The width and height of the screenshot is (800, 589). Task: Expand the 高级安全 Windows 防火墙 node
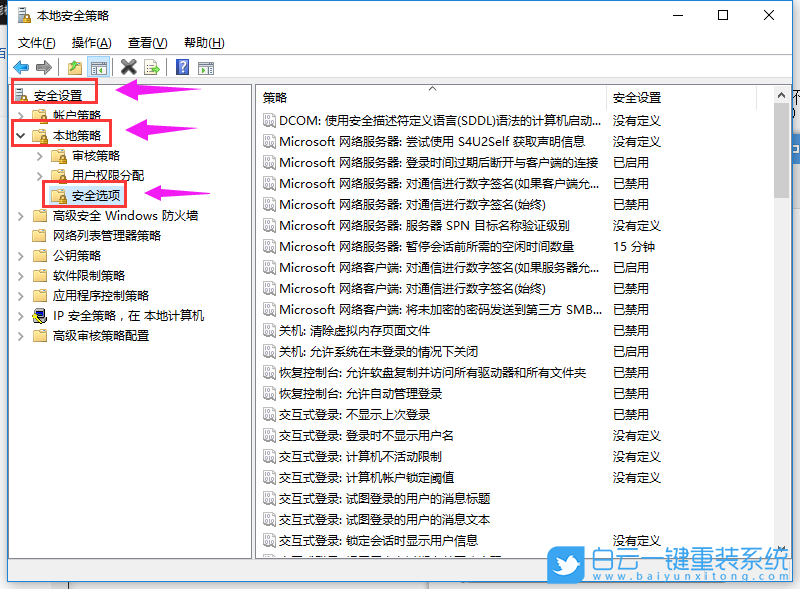22,214
